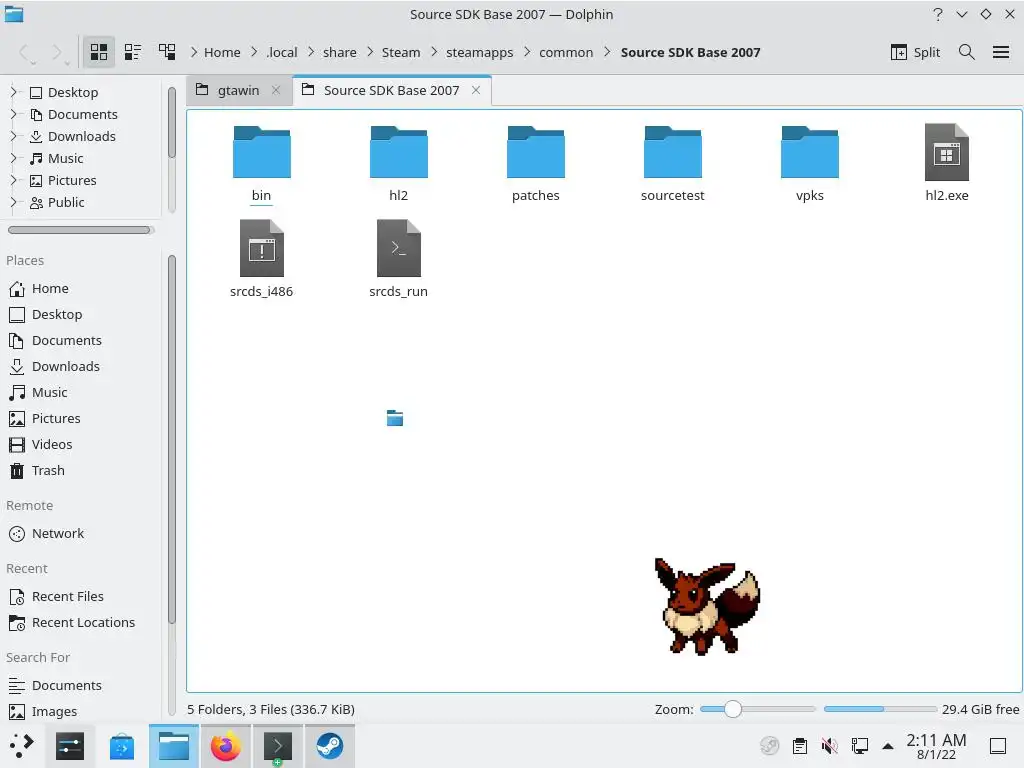The image size is (1024, 768).
Task: Navigate to common in breadcrumb
Action: point(566,52)
